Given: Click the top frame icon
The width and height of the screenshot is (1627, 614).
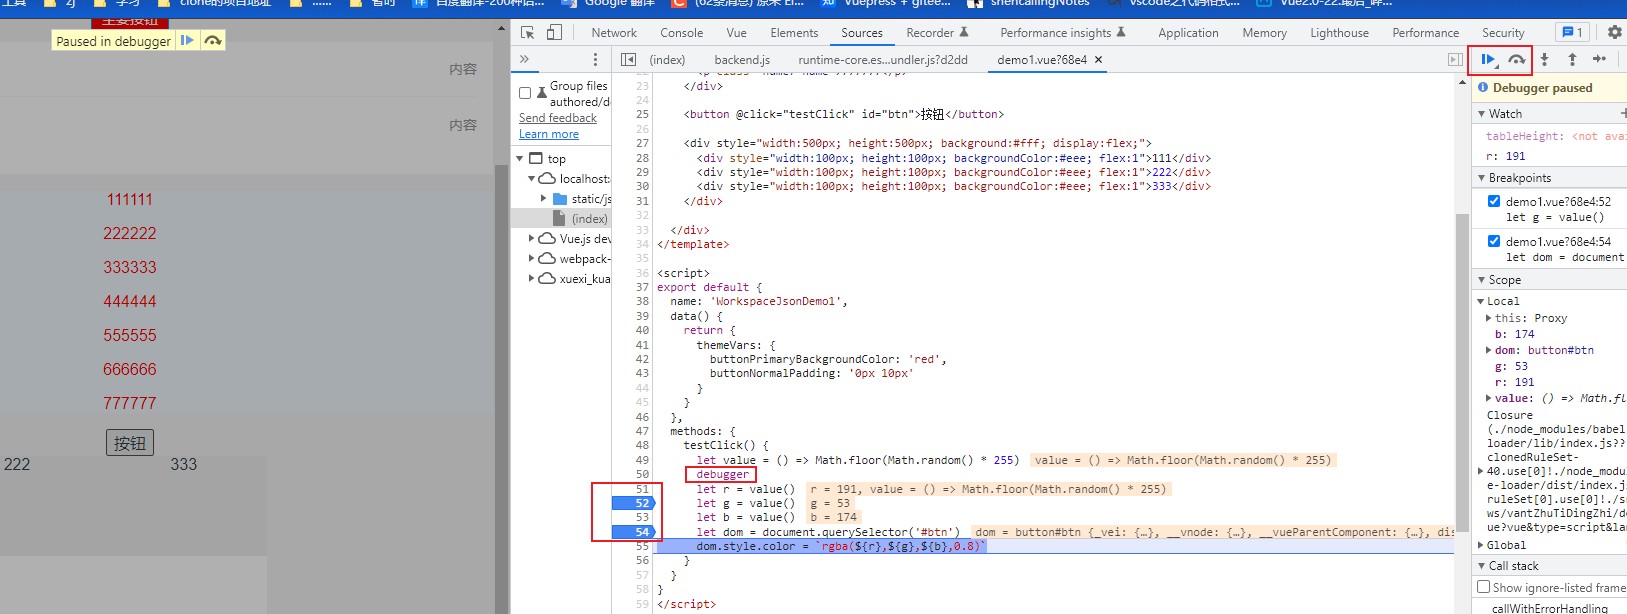Looking at the screenshot, I should click(536, 159).
